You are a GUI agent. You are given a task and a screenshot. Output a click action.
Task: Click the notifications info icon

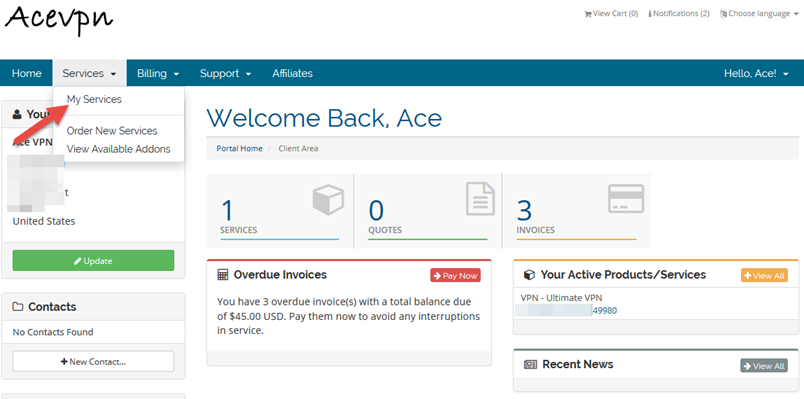(x=650, y=14)
